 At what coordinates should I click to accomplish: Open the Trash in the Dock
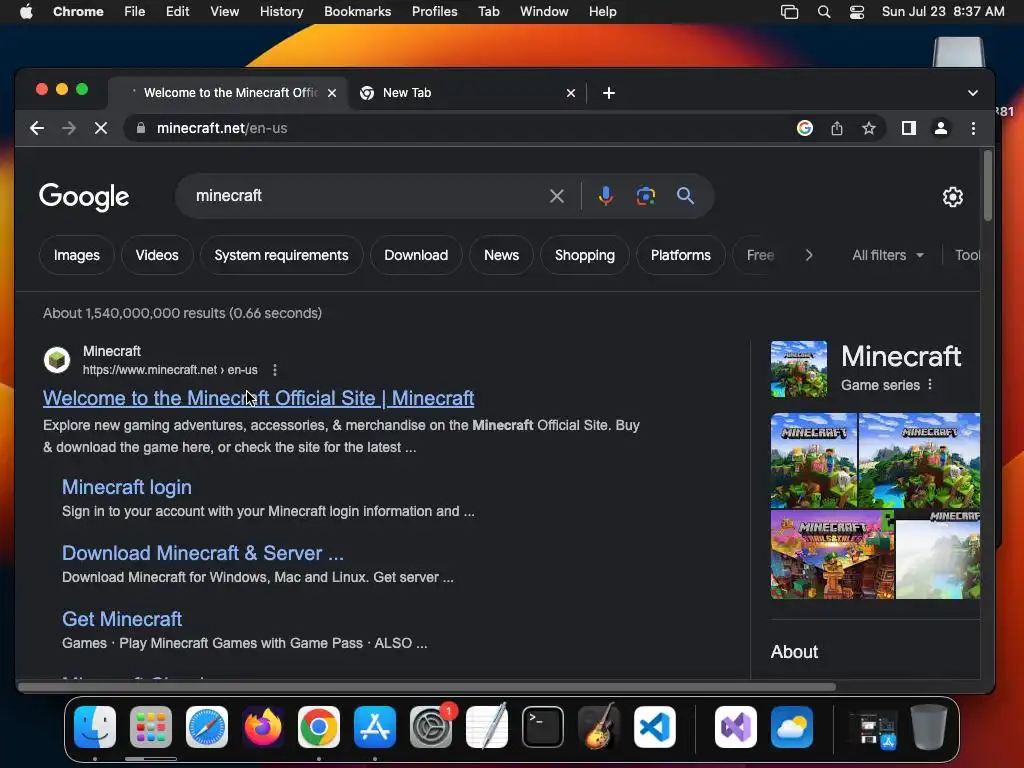point(929,727)
